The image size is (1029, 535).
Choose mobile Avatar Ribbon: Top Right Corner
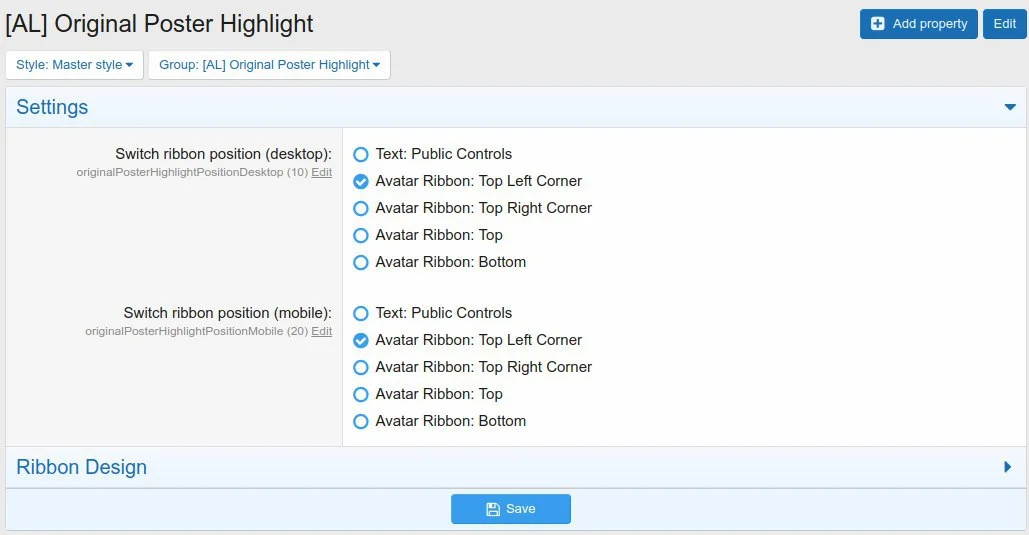(361, 368)
